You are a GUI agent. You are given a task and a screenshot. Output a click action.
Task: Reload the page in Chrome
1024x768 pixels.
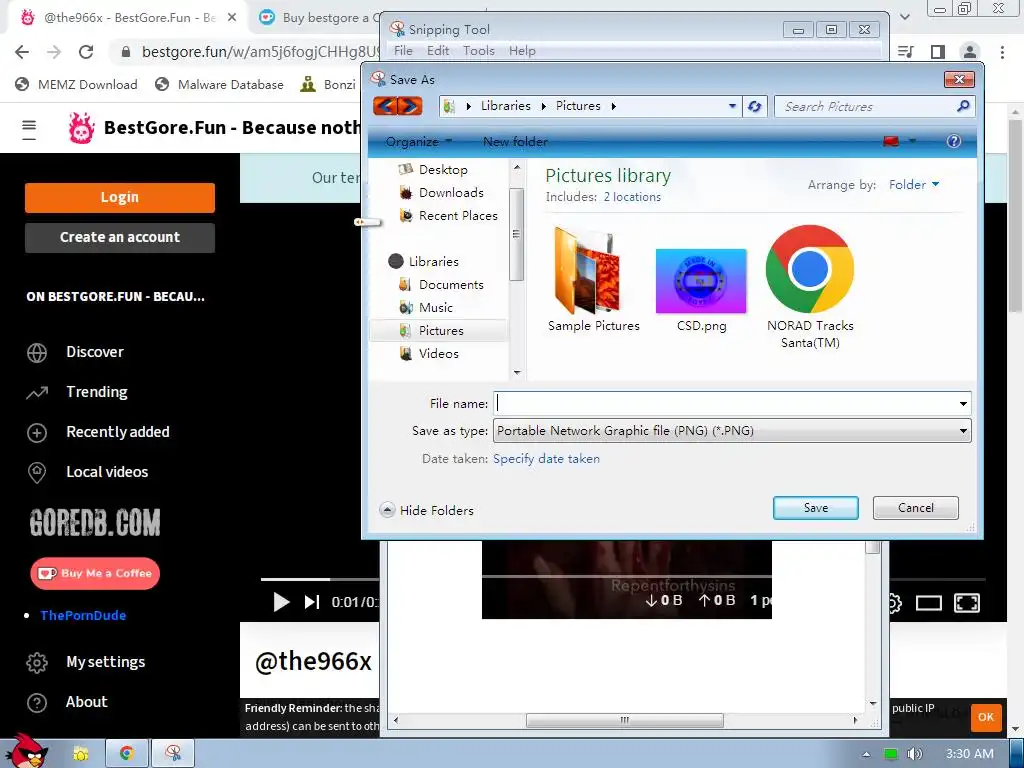point(86,52)
